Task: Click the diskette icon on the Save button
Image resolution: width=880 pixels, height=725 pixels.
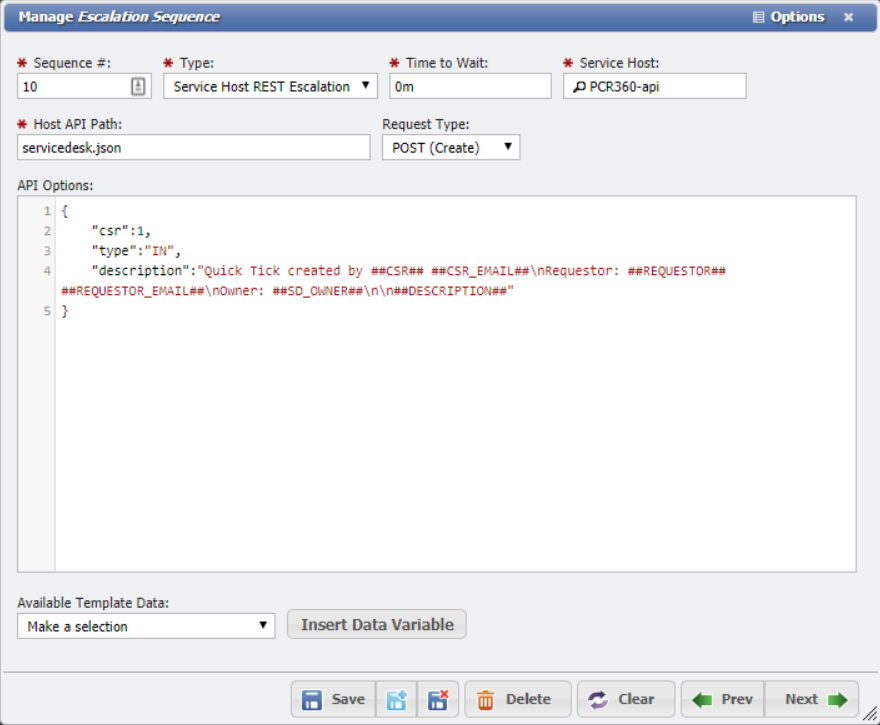Action: [313, 699]
